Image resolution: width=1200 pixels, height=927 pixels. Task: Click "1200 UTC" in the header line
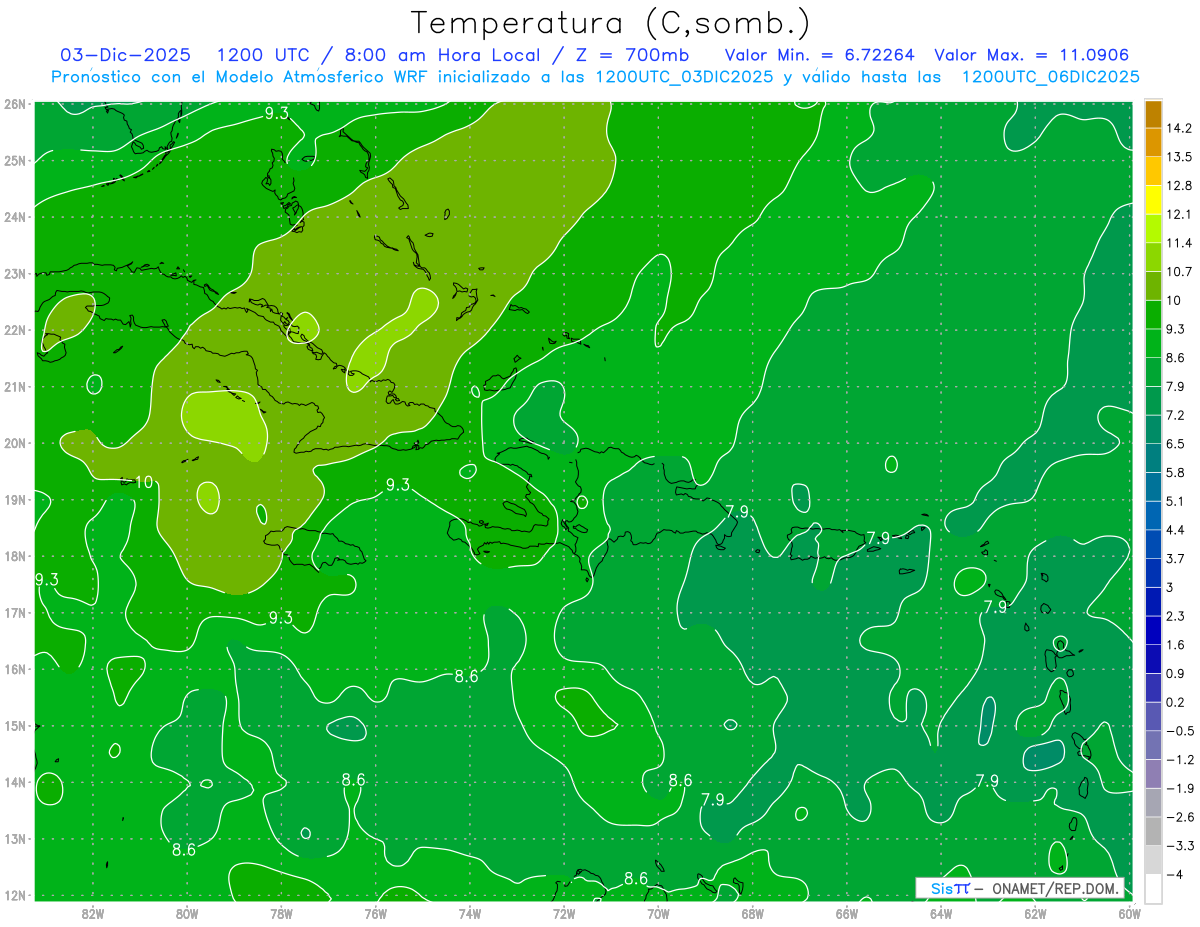point(263,55)
